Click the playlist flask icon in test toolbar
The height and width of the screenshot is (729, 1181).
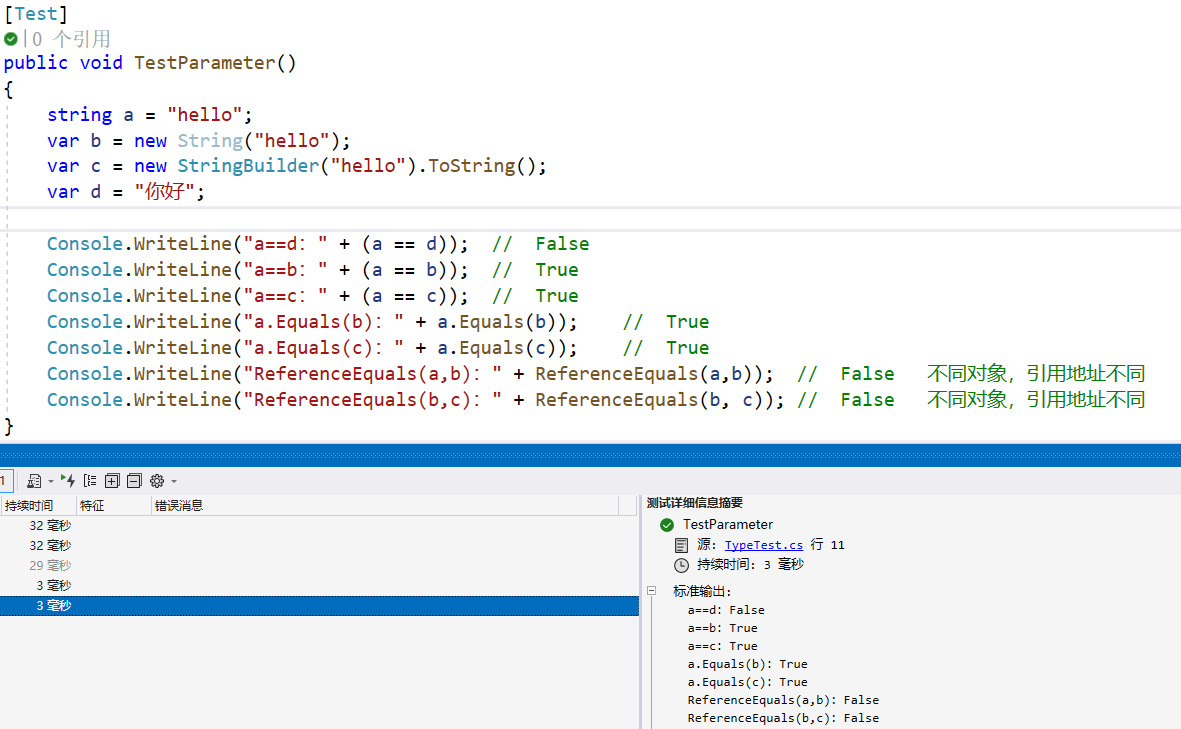tap(34, 481)
